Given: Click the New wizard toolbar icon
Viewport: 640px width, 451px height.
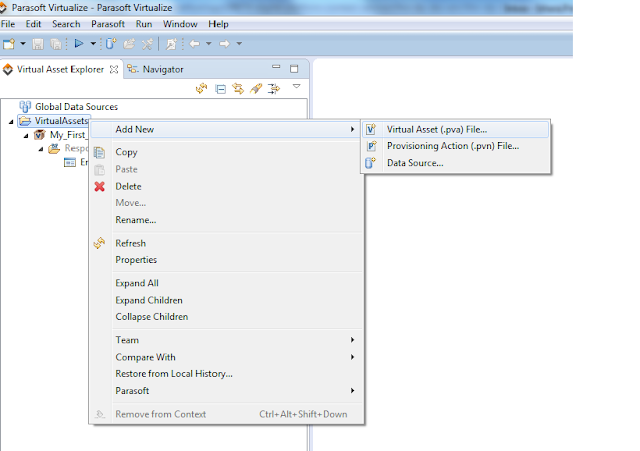Looking at the screenshot, I should coord(9,43).
